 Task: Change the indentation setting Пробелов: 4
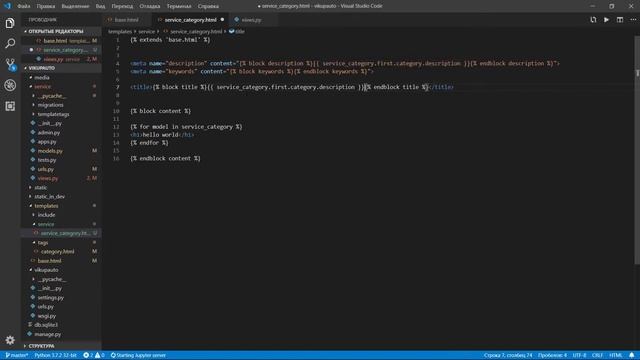pyautogui.click(x=552, y=355)
